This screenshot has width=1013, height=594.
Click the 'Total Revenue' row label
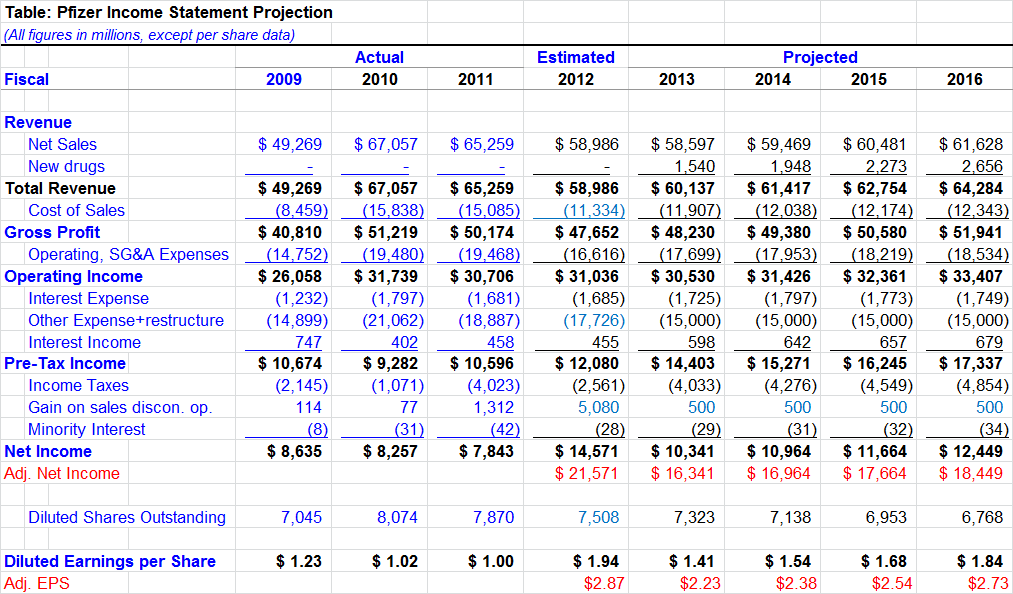[x=60, y=188]
